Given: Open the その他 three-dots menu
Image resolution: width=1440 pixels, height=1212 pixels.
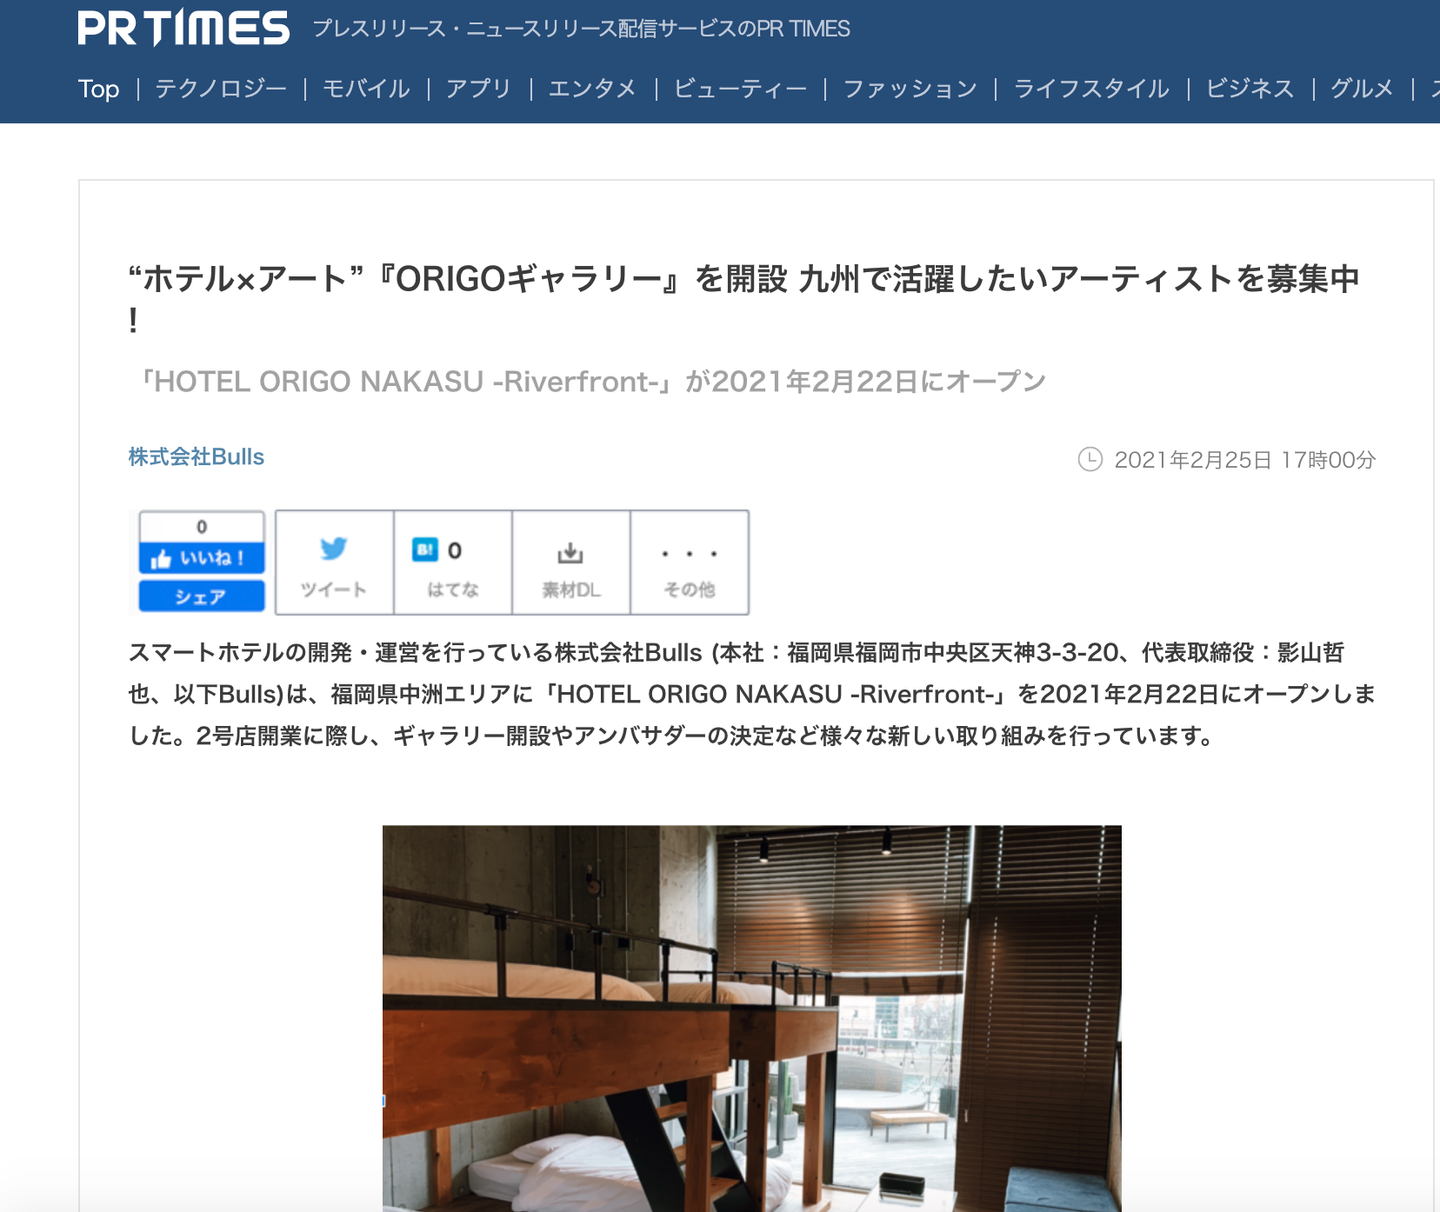Looking at the screenshot, I should point(689,562).
